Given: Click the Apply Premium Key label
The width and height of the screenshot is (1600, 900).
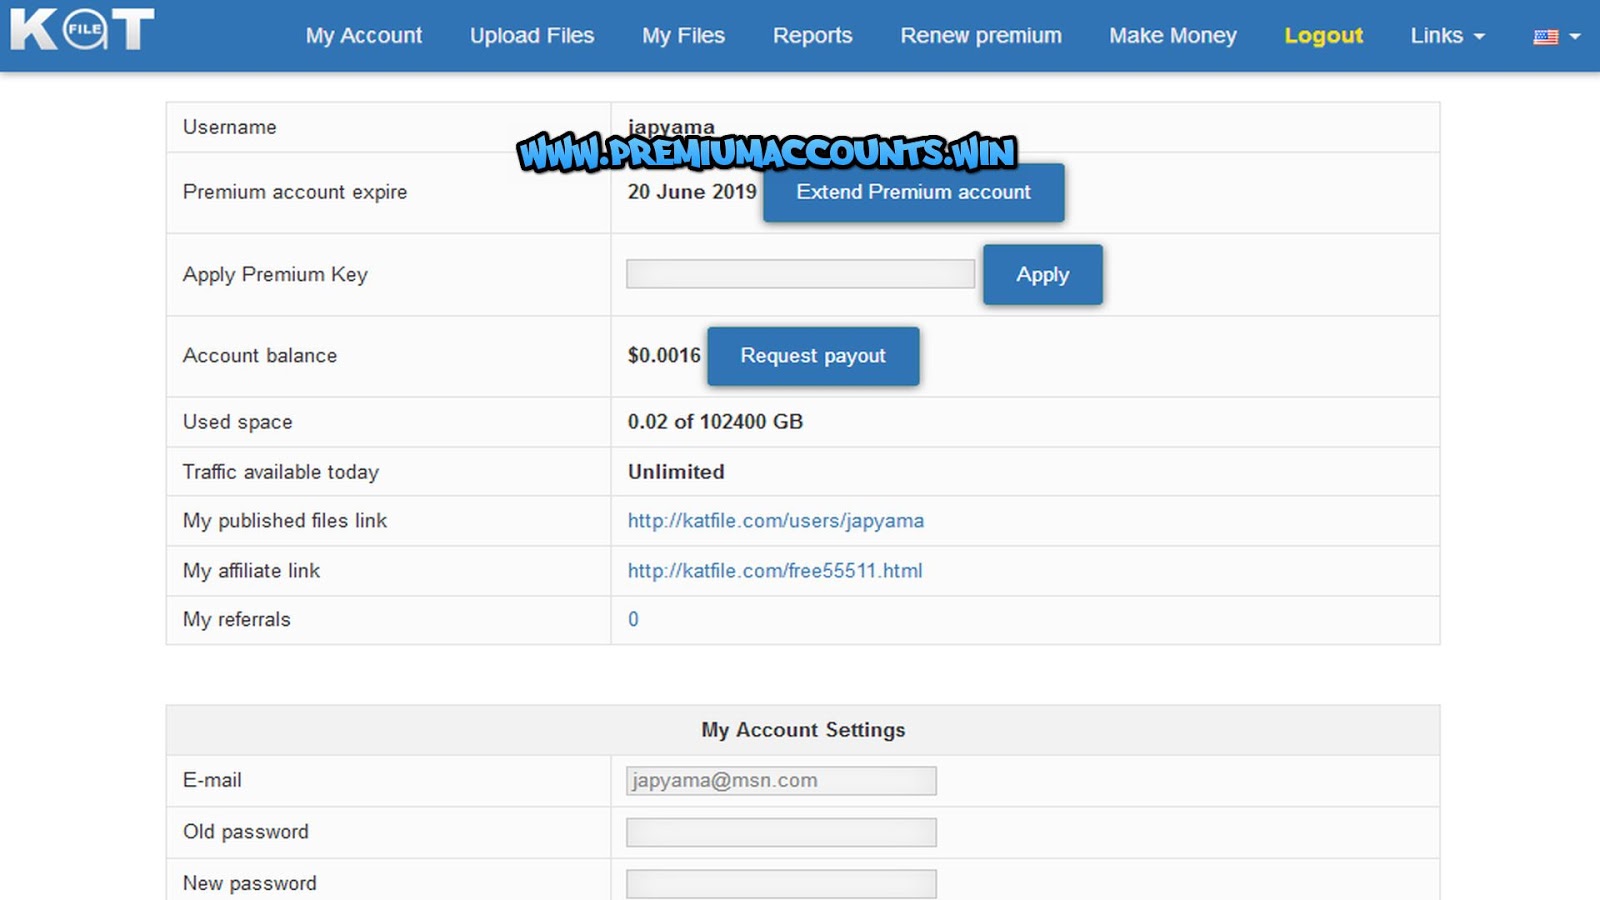Looking at the screenshot, I should pyautogui.click(x=276, y=275).
